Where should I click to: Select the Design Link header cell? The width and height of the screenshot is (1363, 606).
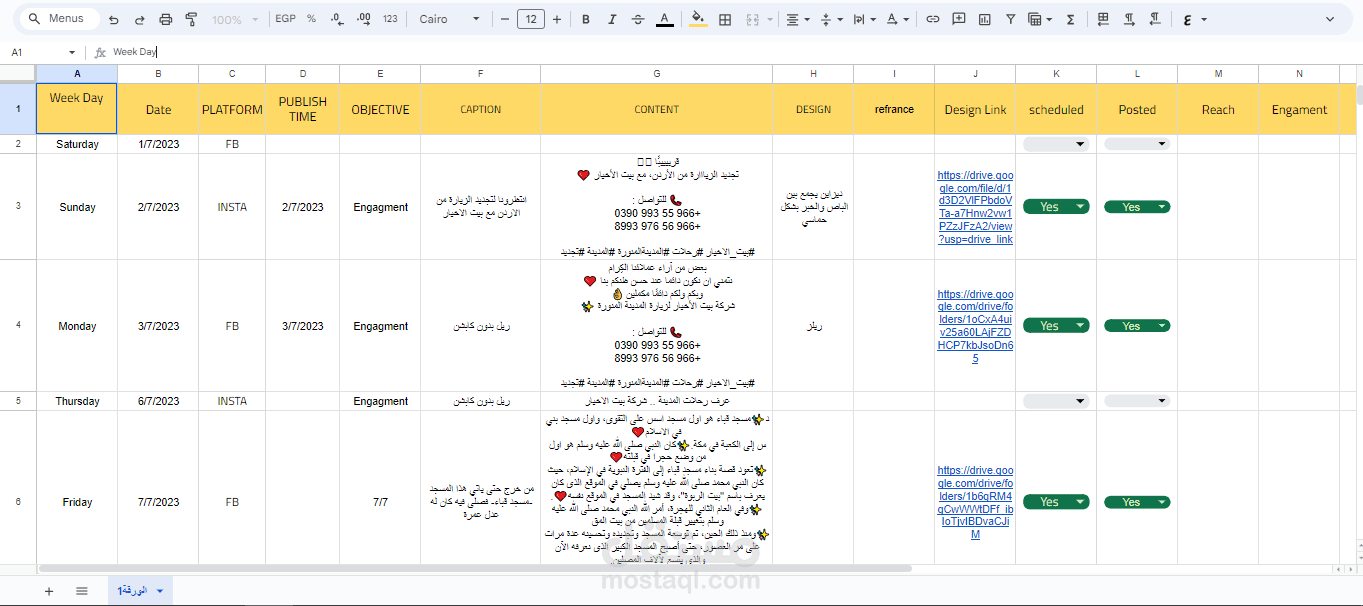point(975,110)
